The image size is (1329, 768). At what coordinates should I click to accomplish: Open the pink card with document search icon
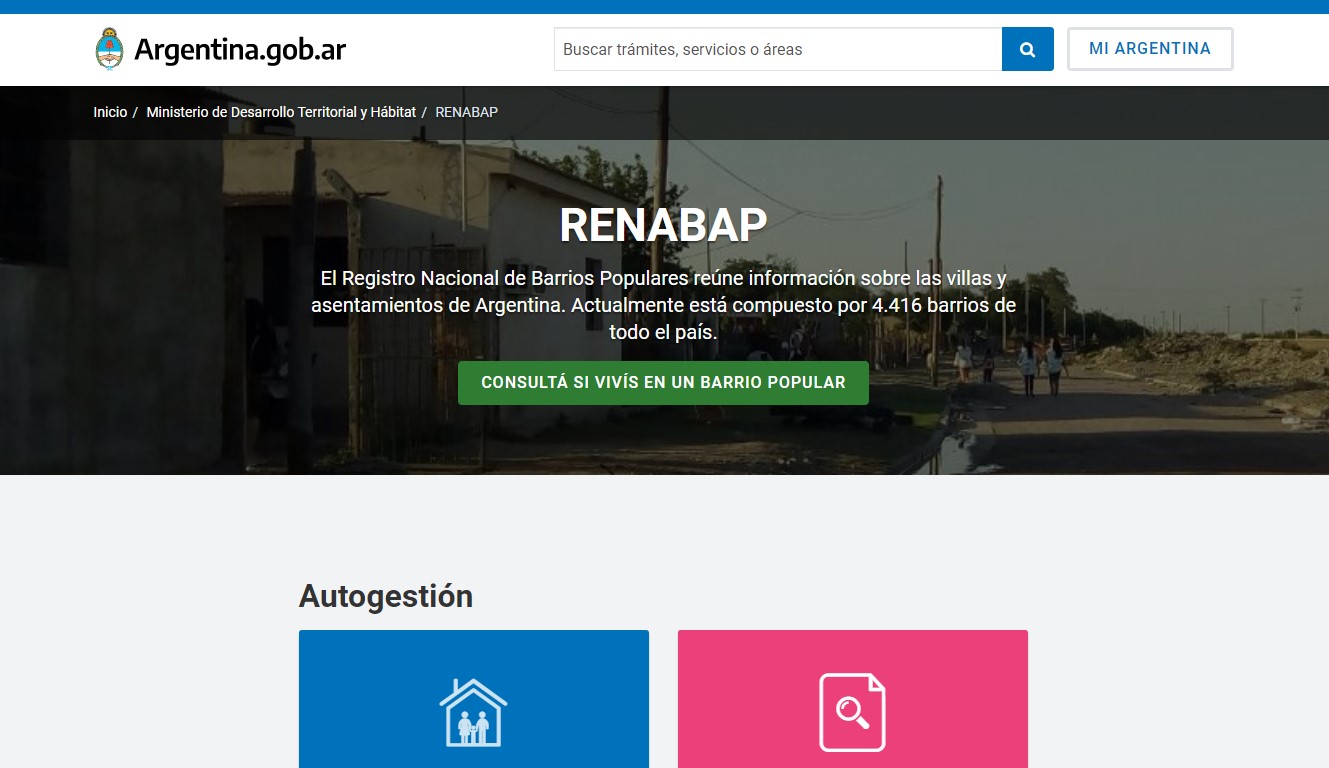pos(853,699)
